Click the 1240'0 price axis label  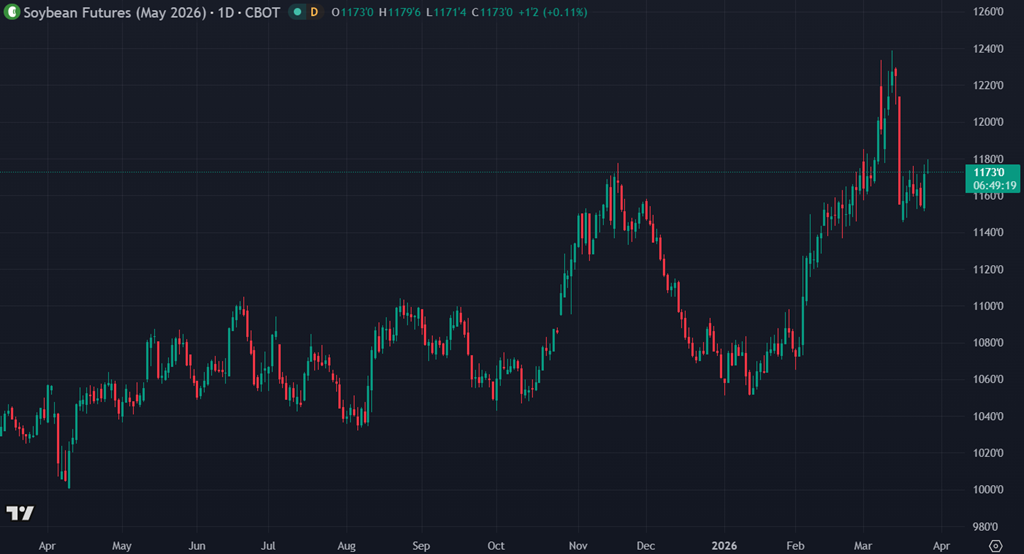(989, 49)
